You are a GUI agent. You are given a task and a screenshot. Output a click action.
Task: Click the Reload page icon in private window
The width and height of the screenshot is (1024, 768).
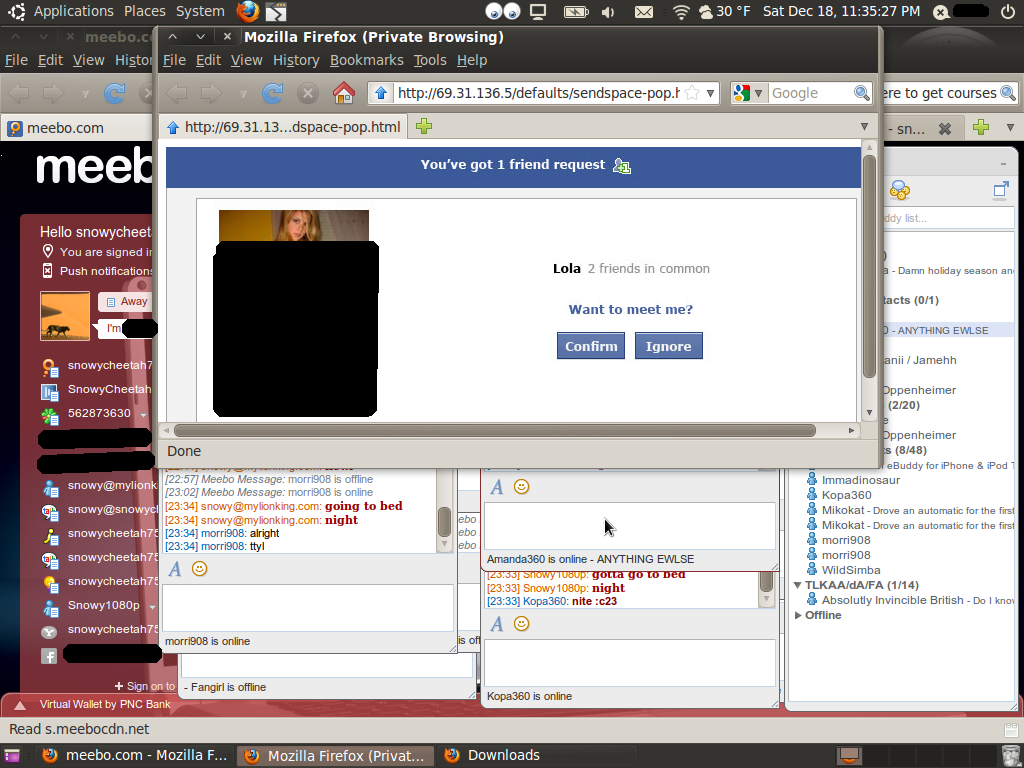[x=272, y=93]
